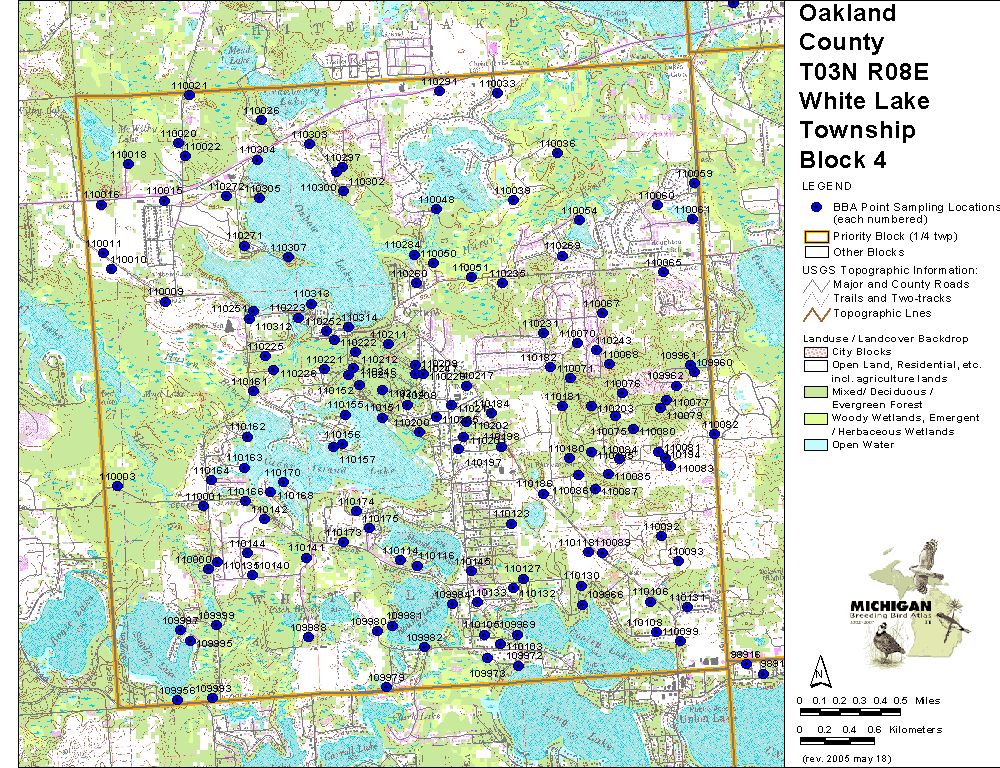
Task: Click sampling point 110003 near west edge
Action: (117, 488)
